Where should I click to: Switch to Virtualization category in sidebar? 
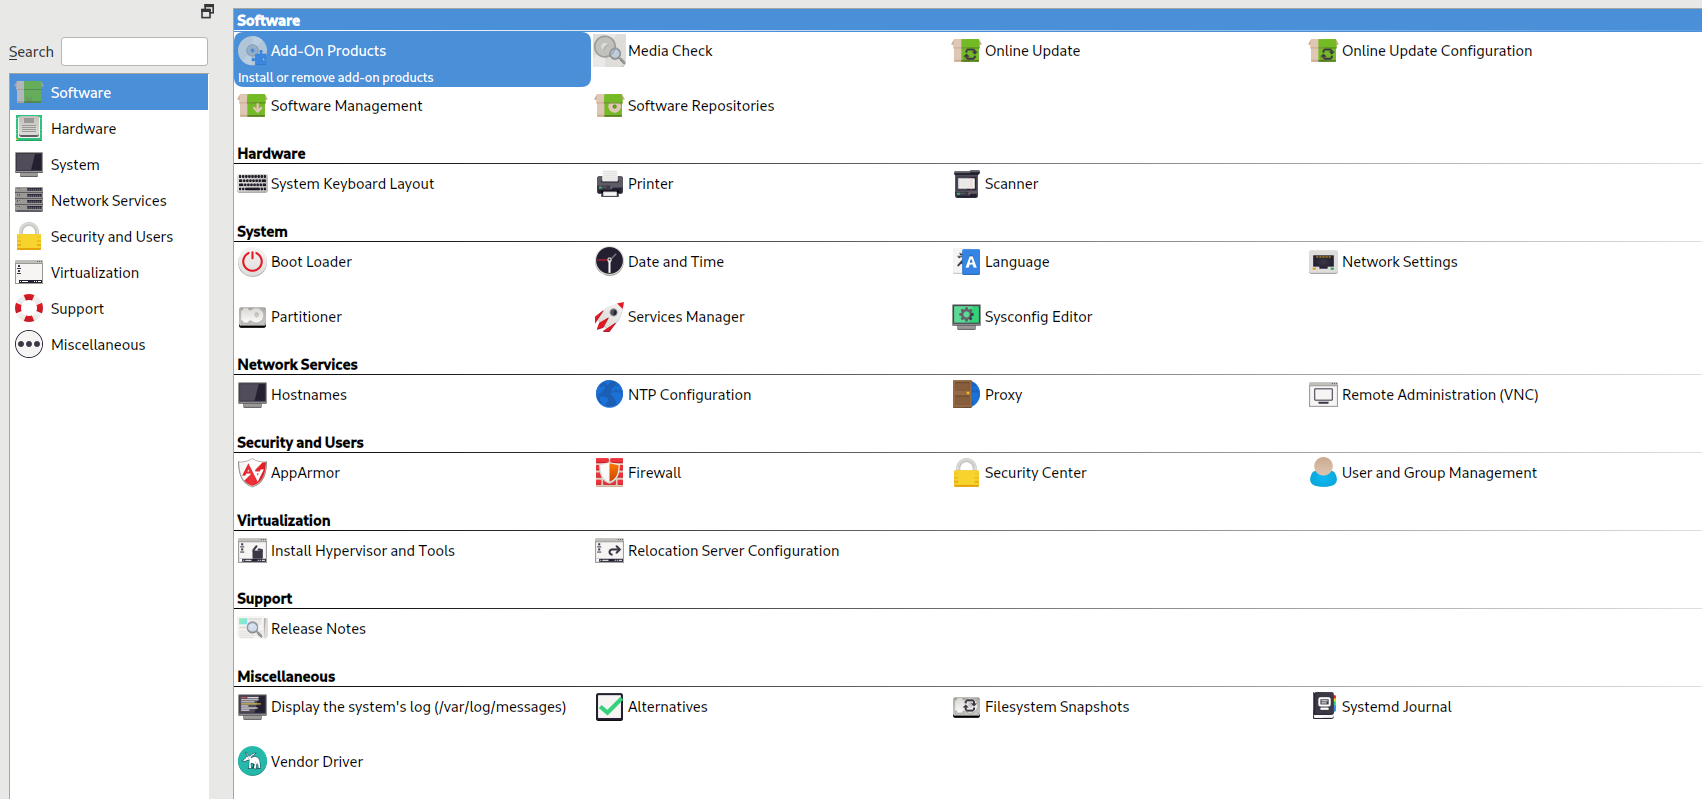tap(95, 273)
